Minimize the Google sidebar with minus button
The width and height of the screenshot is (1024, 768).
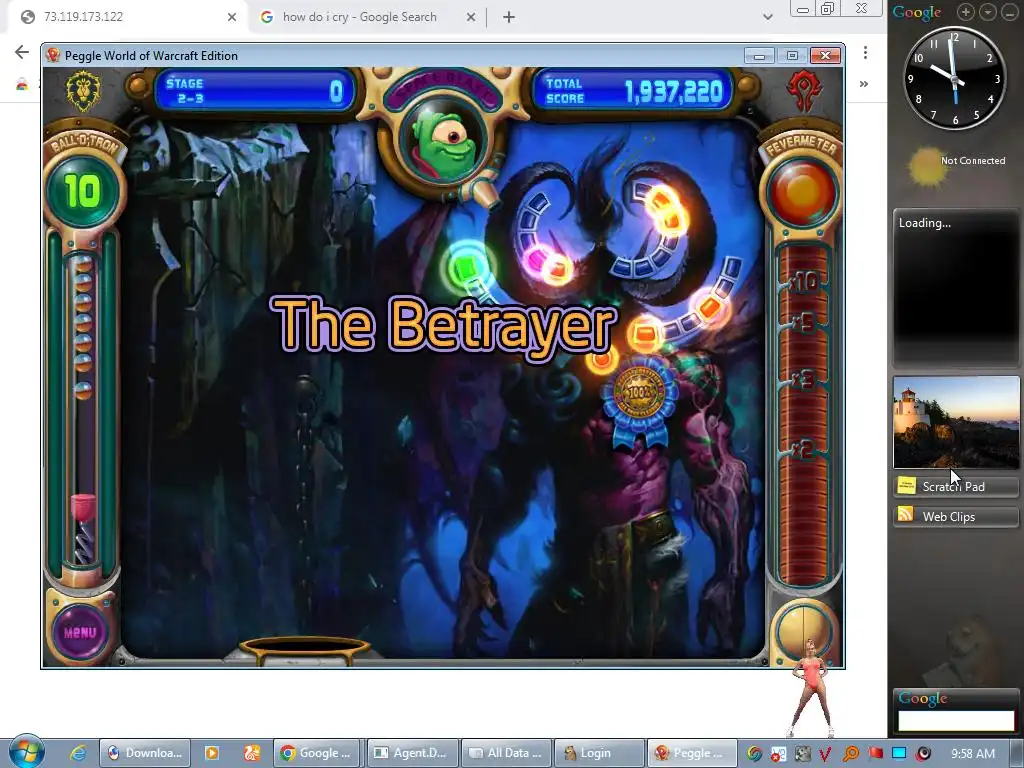tap(1009, 12)
